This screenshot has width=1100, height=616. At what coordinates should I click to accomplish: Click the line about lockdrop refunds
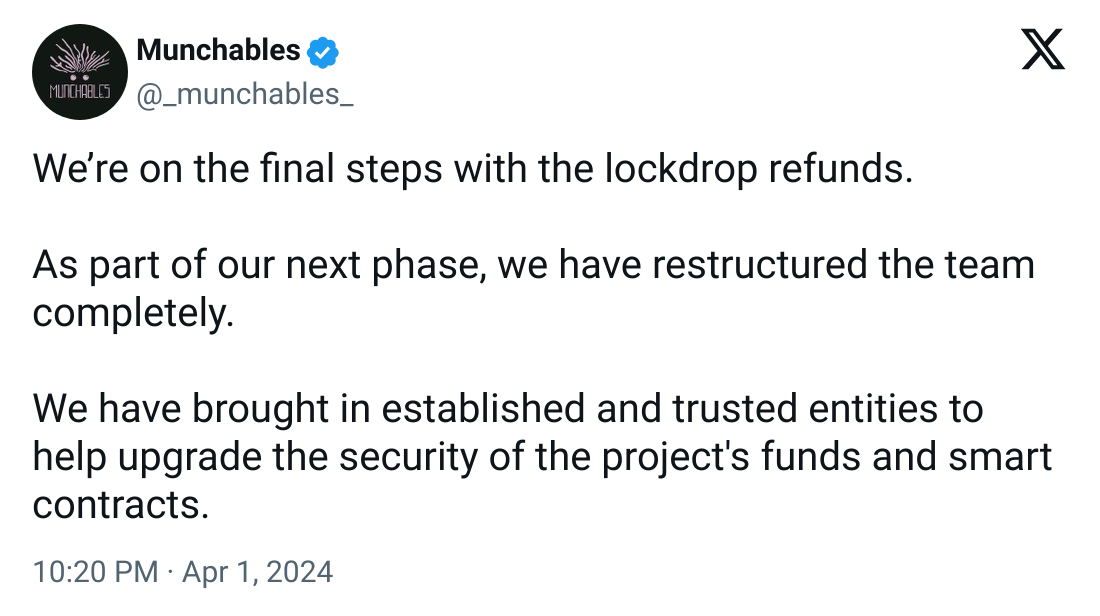[473, 170]
